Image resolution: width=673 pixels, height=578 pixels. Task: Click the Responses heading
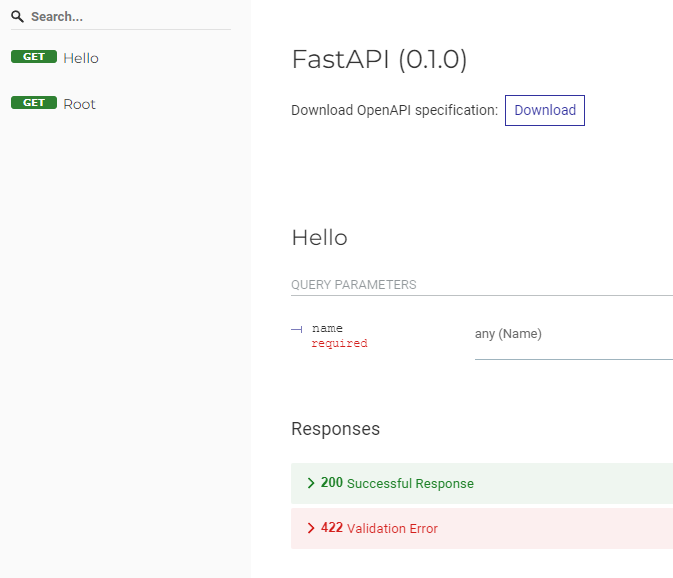335,429
